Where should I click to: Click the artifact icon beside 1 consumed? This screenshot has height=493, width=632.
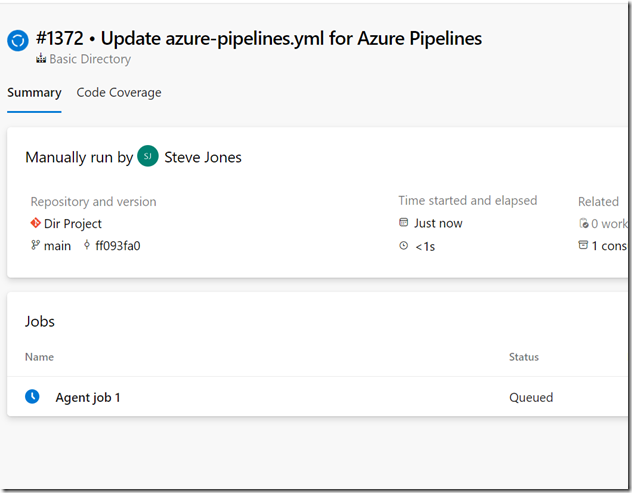coord(583,245)
